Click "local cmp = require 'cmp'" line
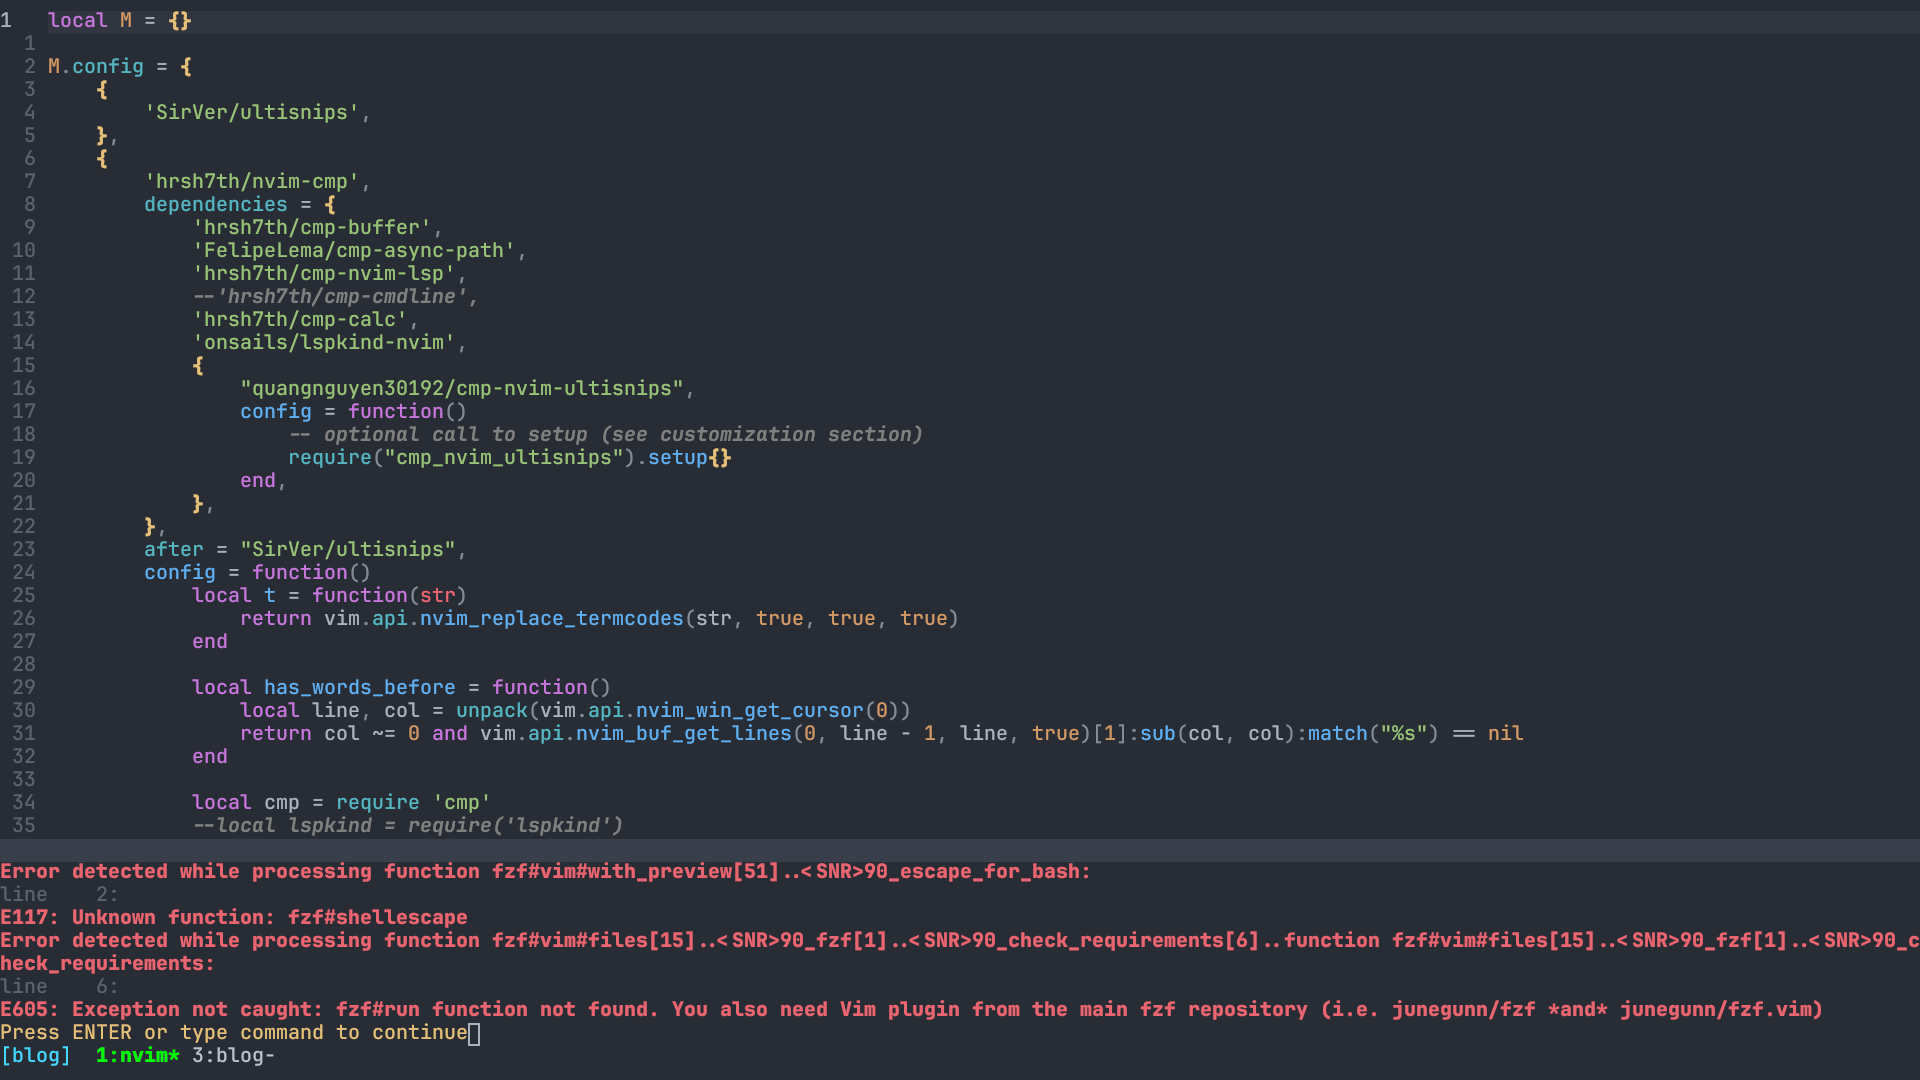 pyautogui.click(x=342, y=802)
